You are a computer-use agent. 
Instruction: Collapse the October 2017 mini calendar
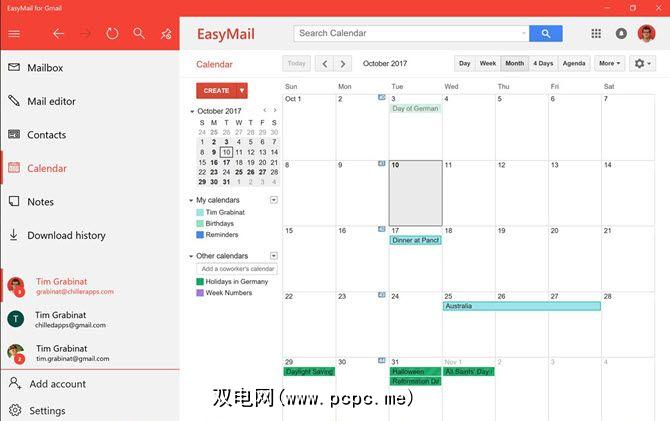[192, 111]
